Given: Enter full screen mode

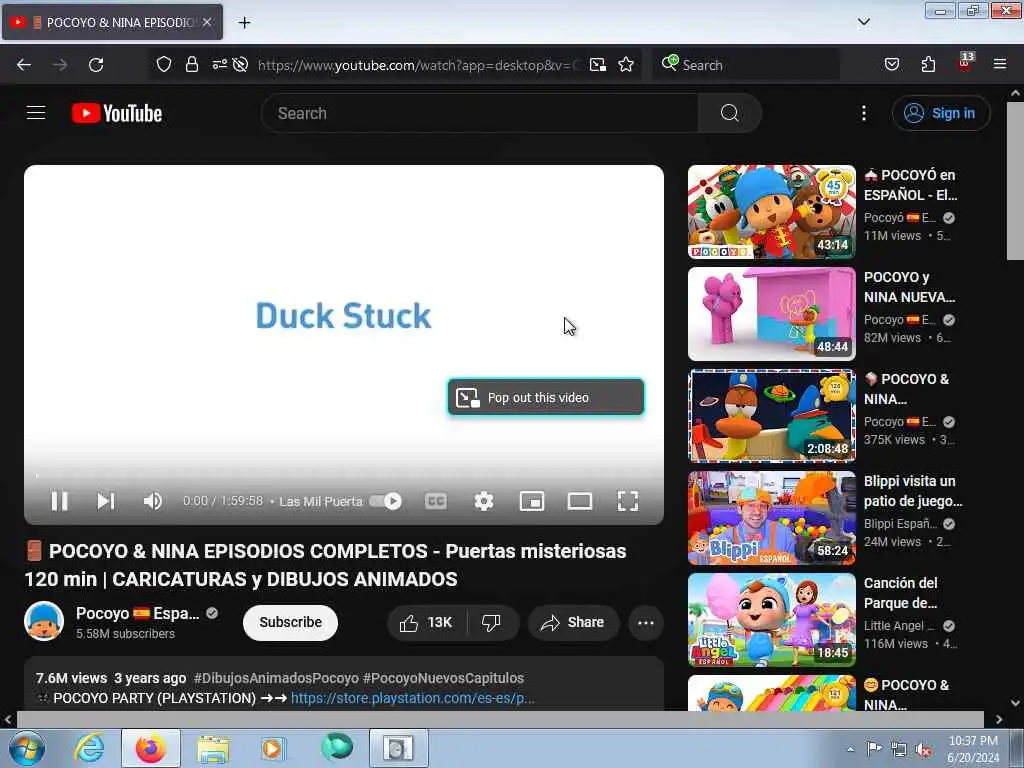Looking at the screenshot, I should 628,501.
